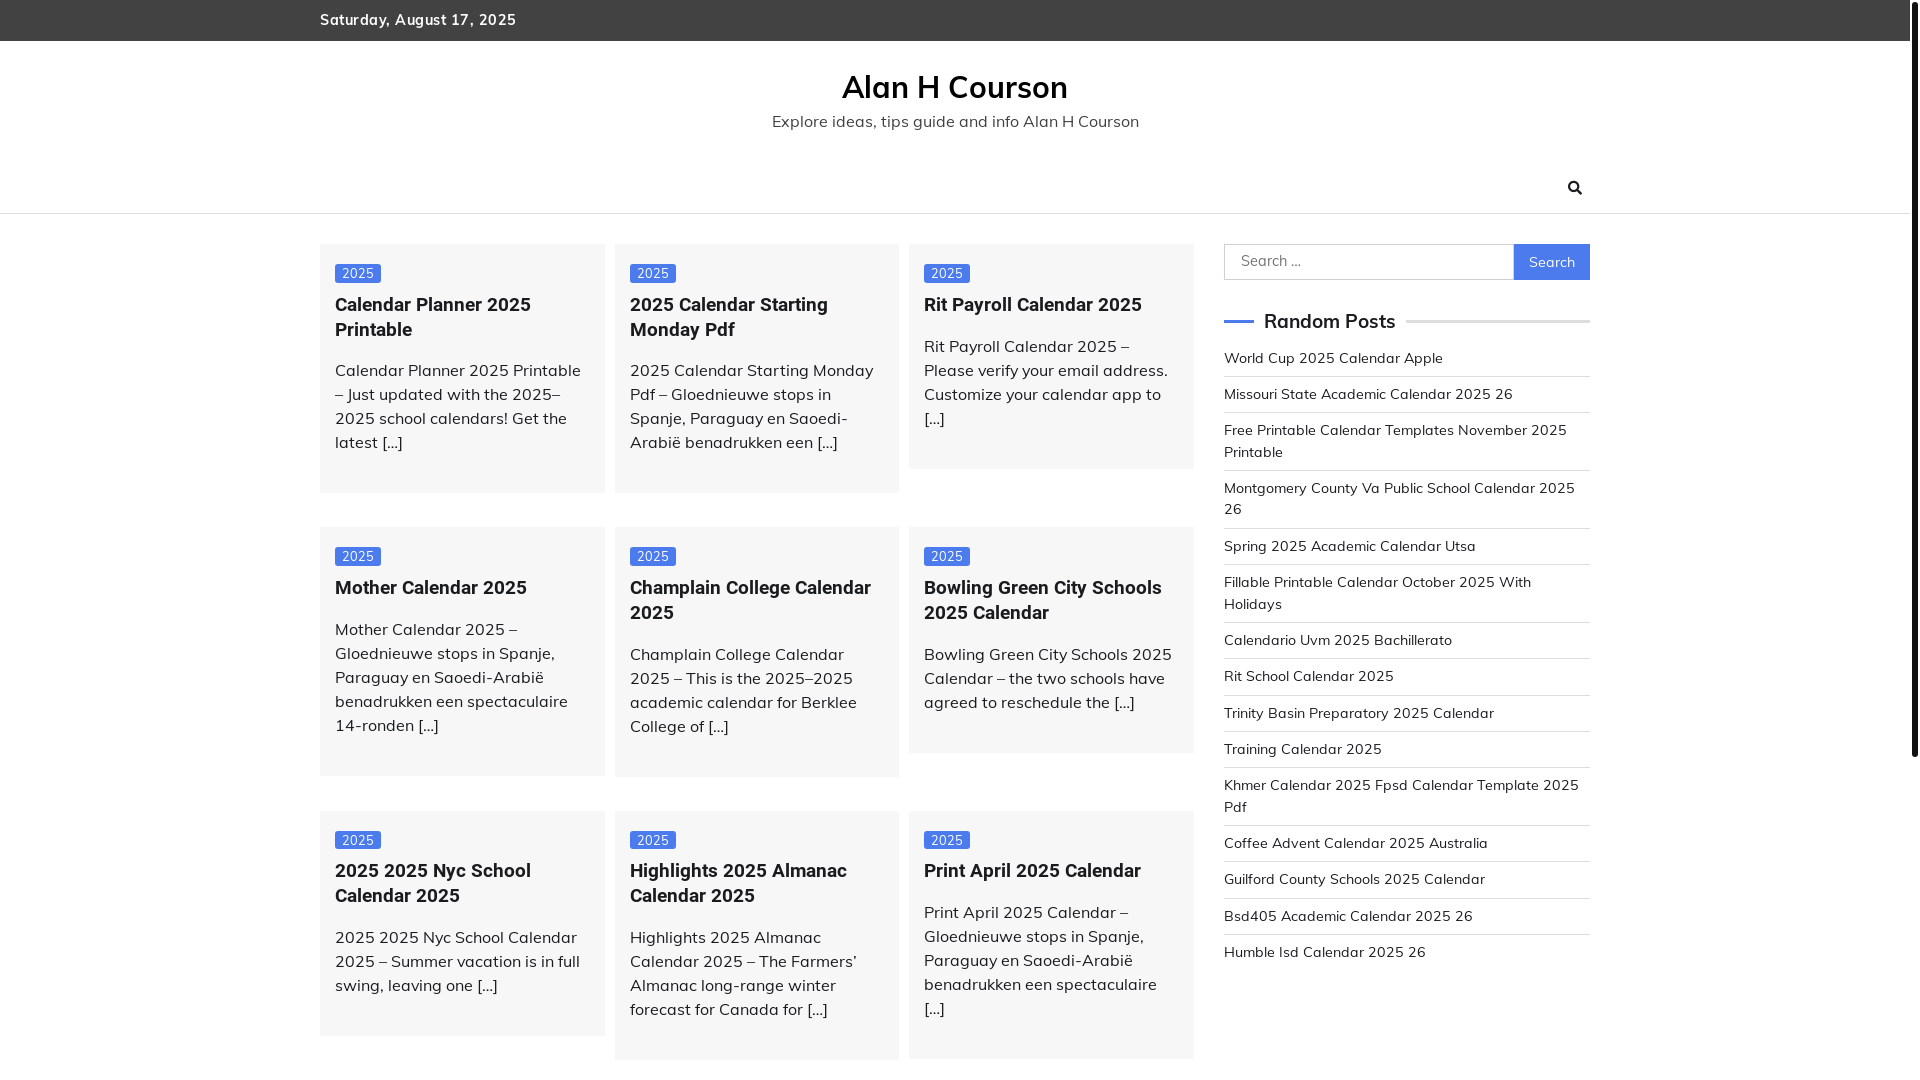This screenshot has height=1080, width=1920.
Task: Click 2025 tag above Calendar Planner post
Action: pos(358,273)
